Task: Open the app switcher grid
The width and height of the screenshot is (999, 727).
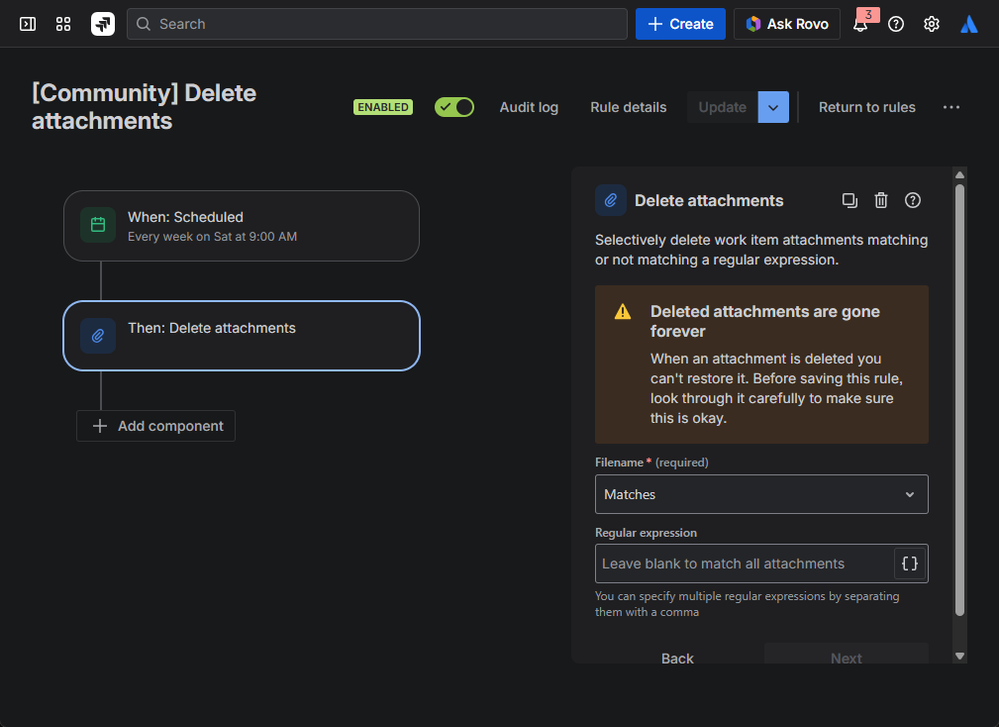Action: pyautogui.click(x=63, y=24)
